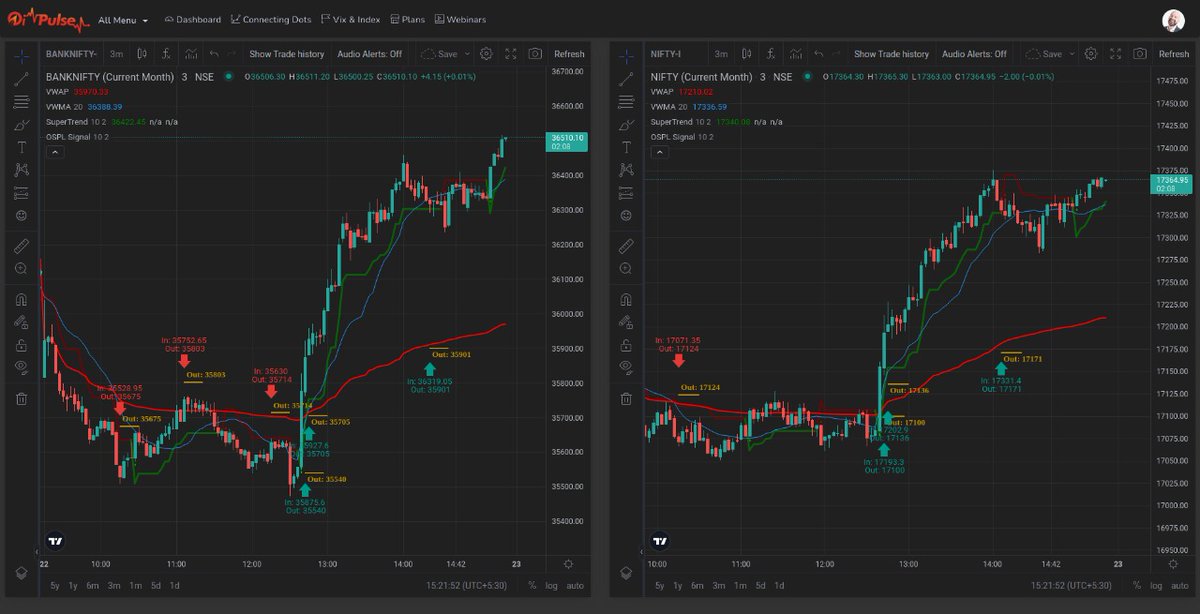Click BANKNIFTY symbol search field
This screenshot has height=614, width=1200.
pos(70,54)
